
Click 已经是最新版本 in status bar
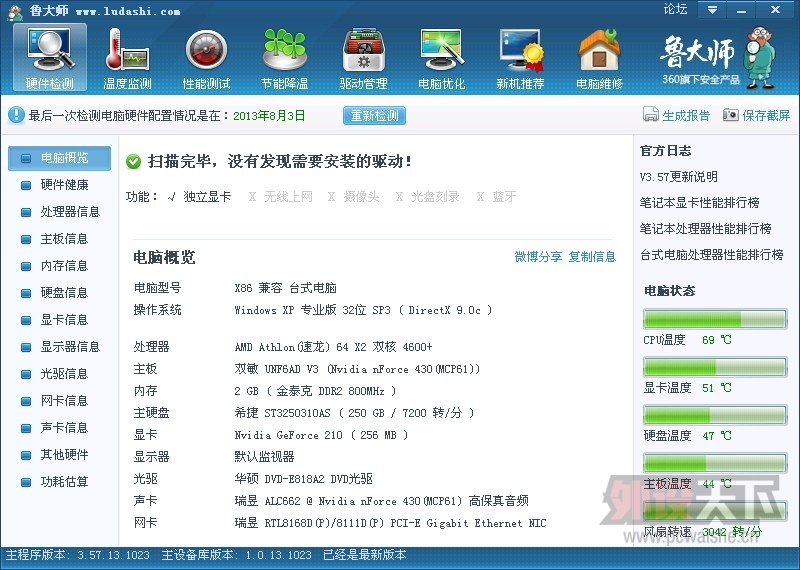(364, 555)
